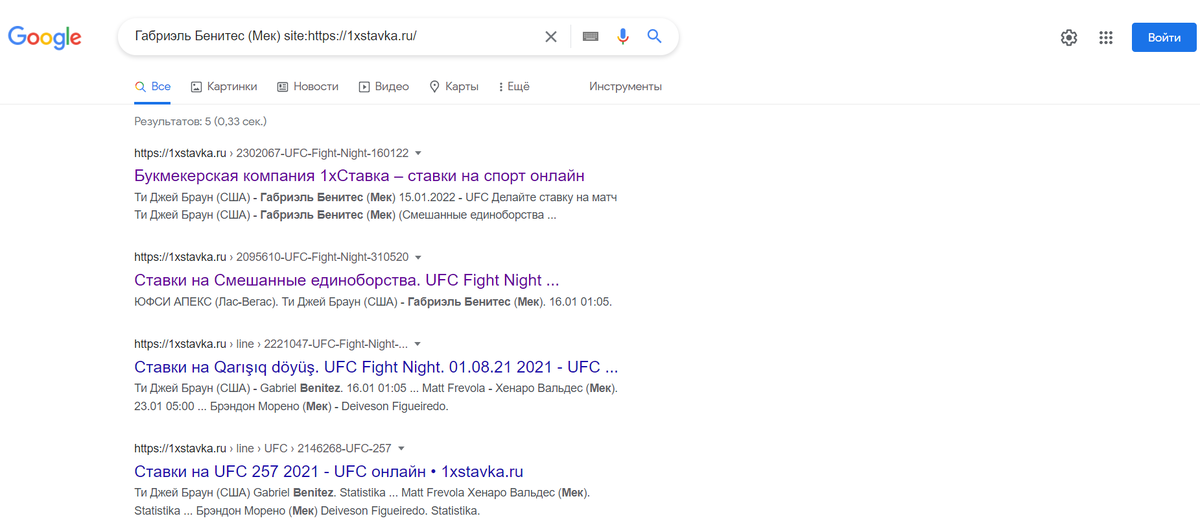Open the on-screen keyboard input tool
Screen dimensions: 1200x527
[x=590, y=37]
